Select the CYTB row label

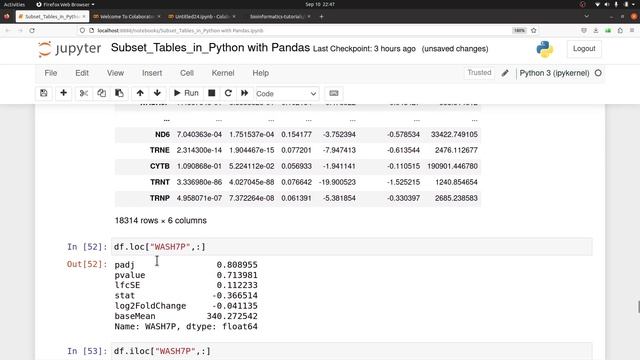pos(160,166)
